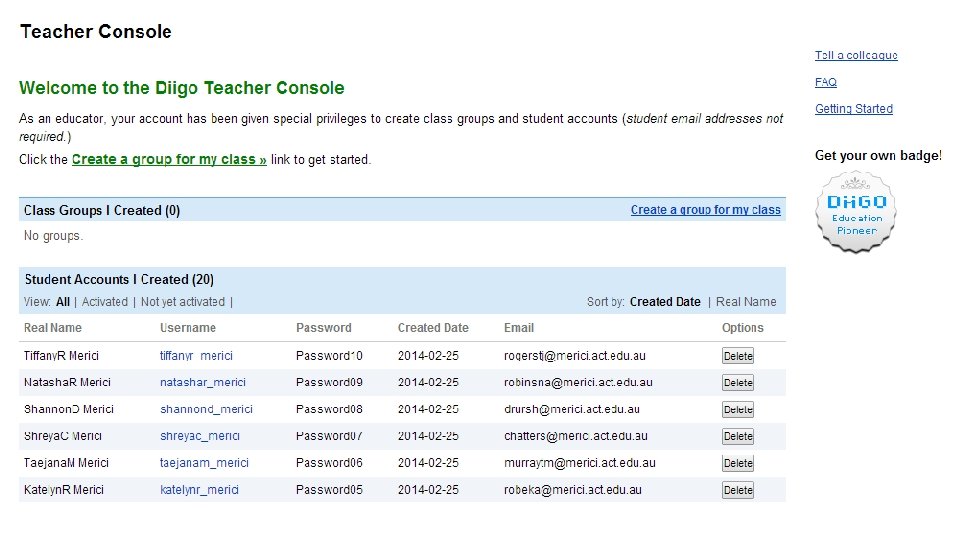The image size is (960, 540).
Task: Show All student accounts view
Action: [x=63, y=302]
